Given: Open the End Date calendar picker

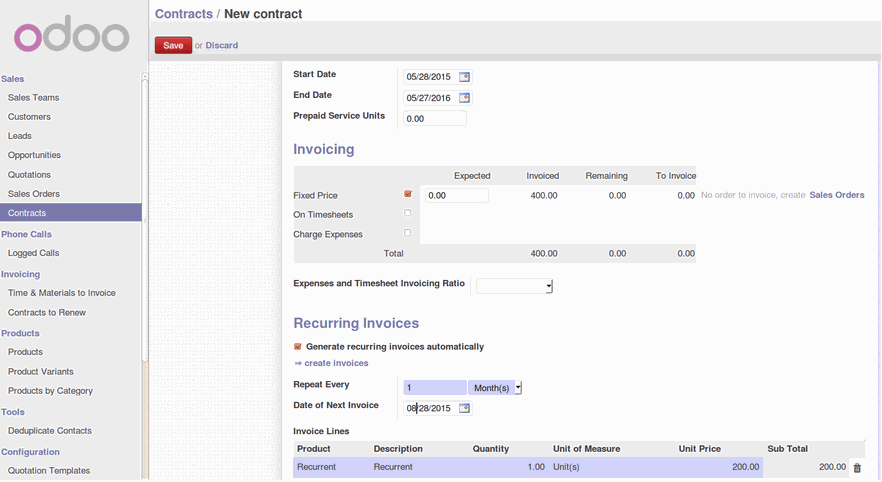Looking at the screenshot, I should [x=464, y=98].
